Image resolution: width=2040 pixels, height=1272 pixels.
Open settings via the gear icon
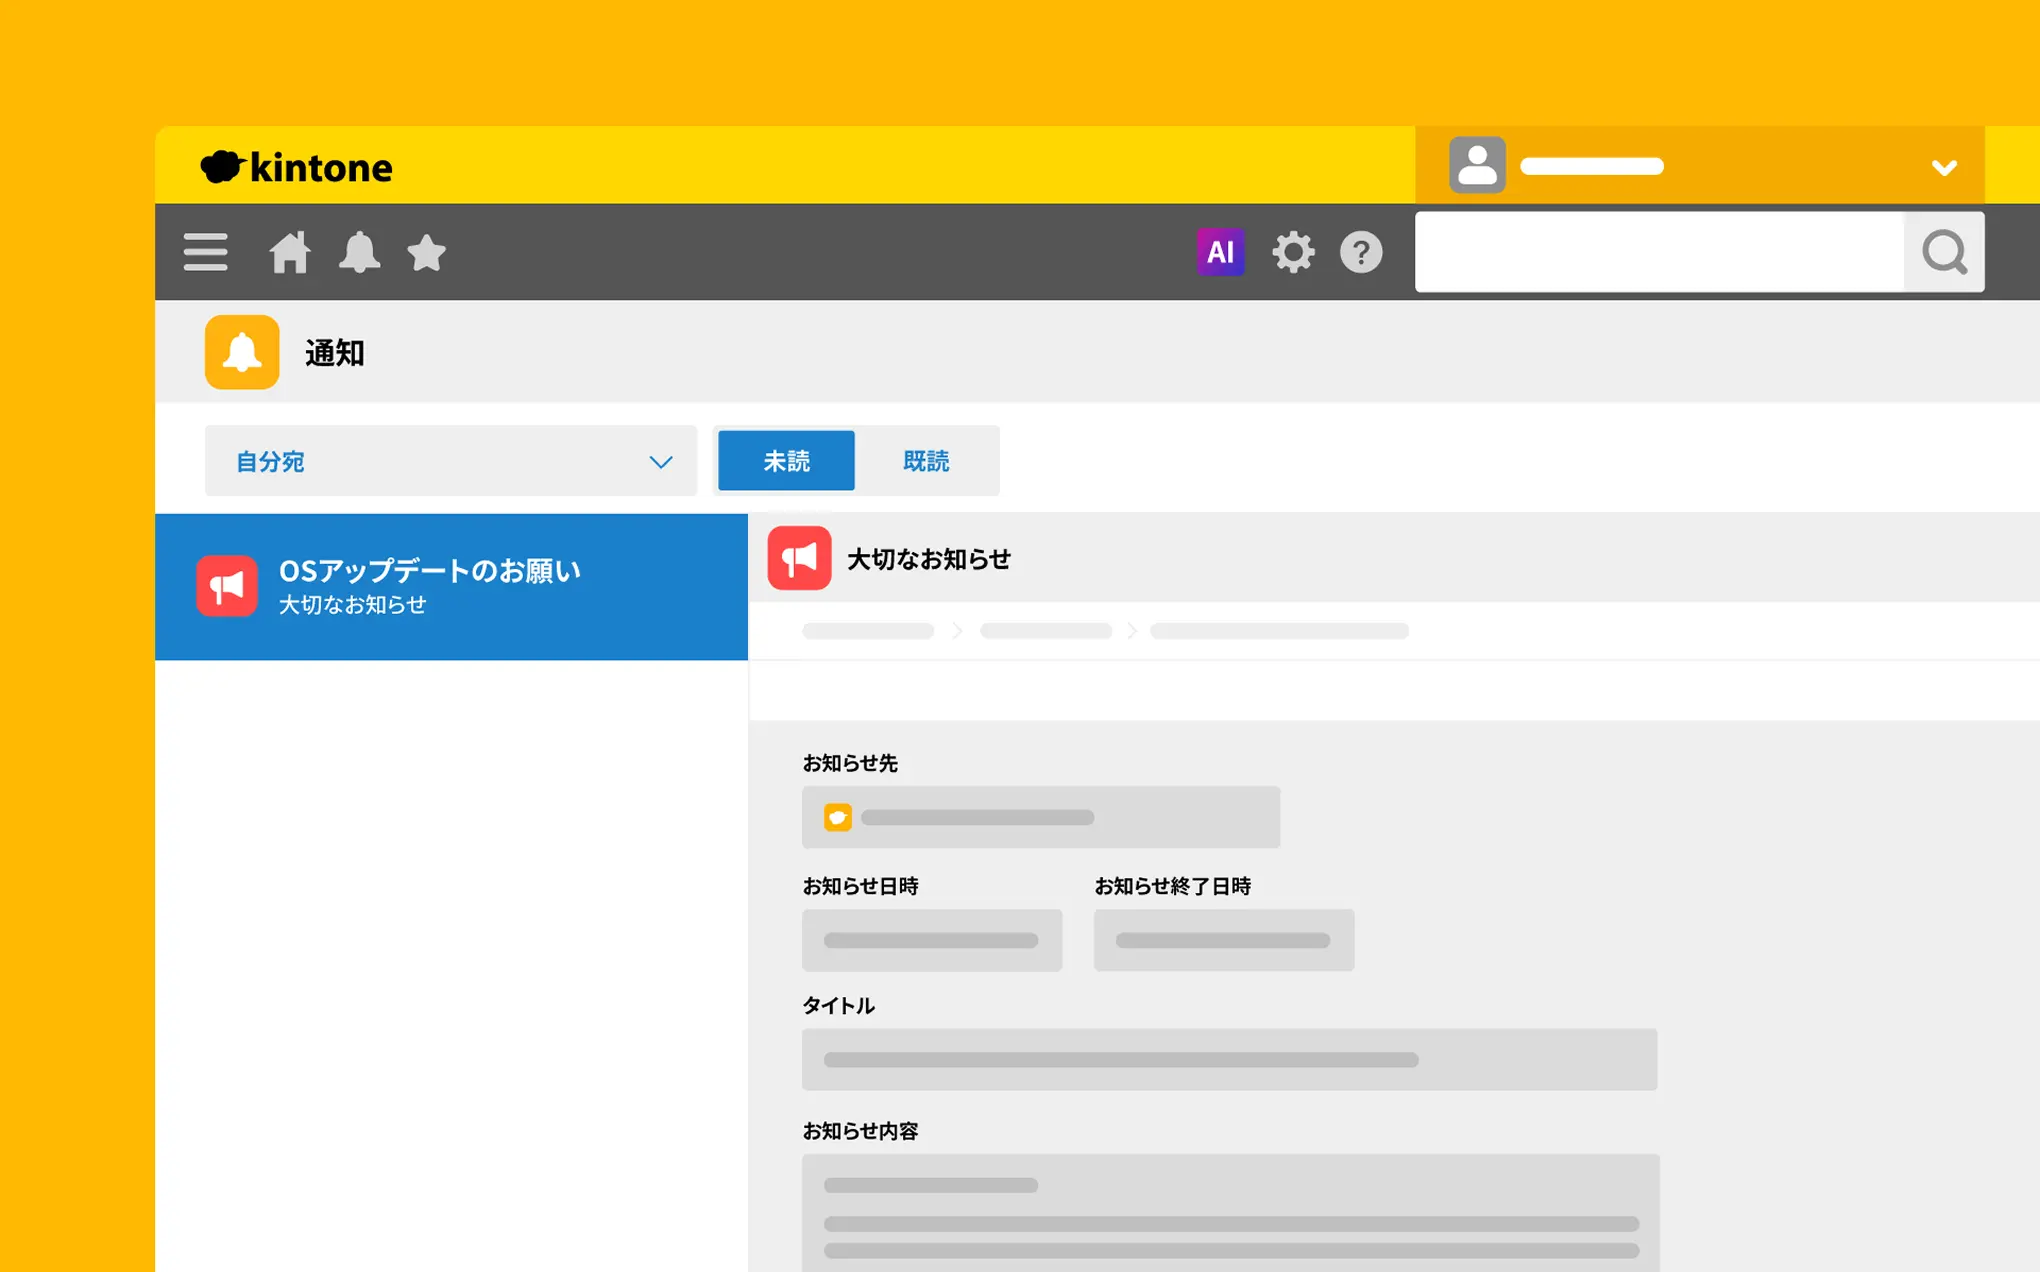[x=1292, y=252]
